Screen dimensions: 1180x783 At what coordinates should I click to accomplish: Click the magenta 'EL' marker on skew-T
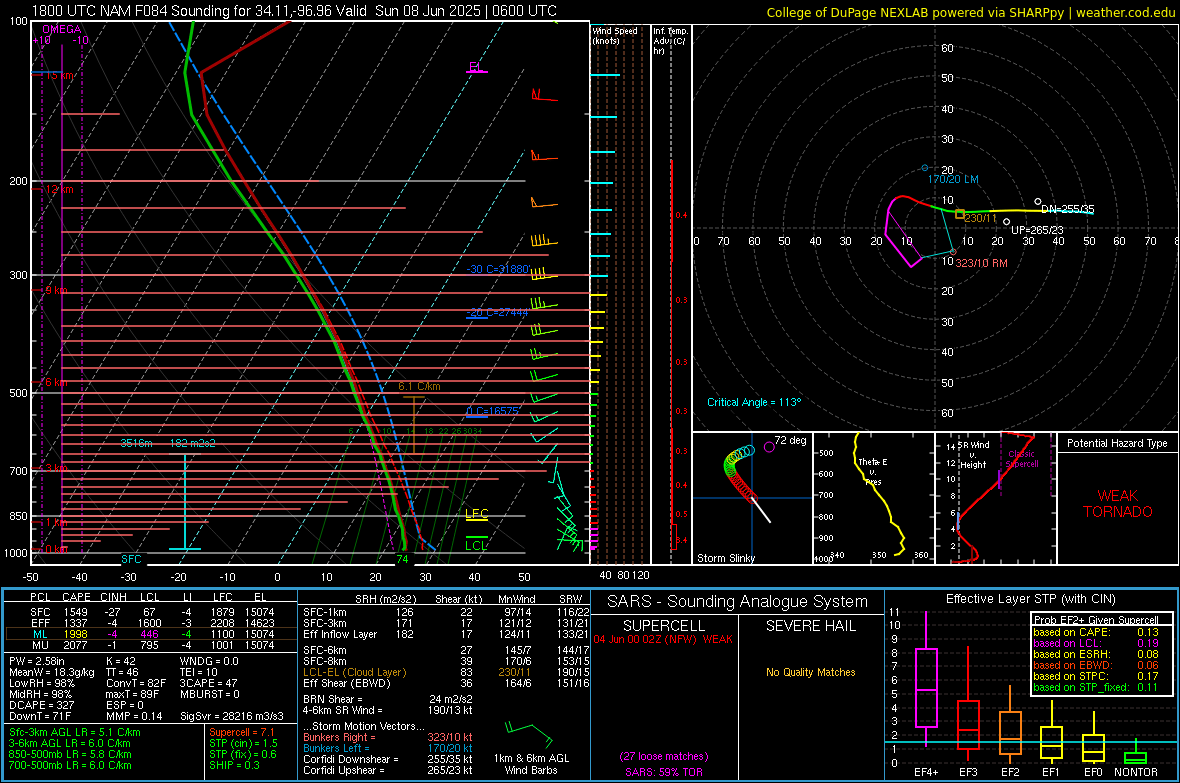point(475,67)
